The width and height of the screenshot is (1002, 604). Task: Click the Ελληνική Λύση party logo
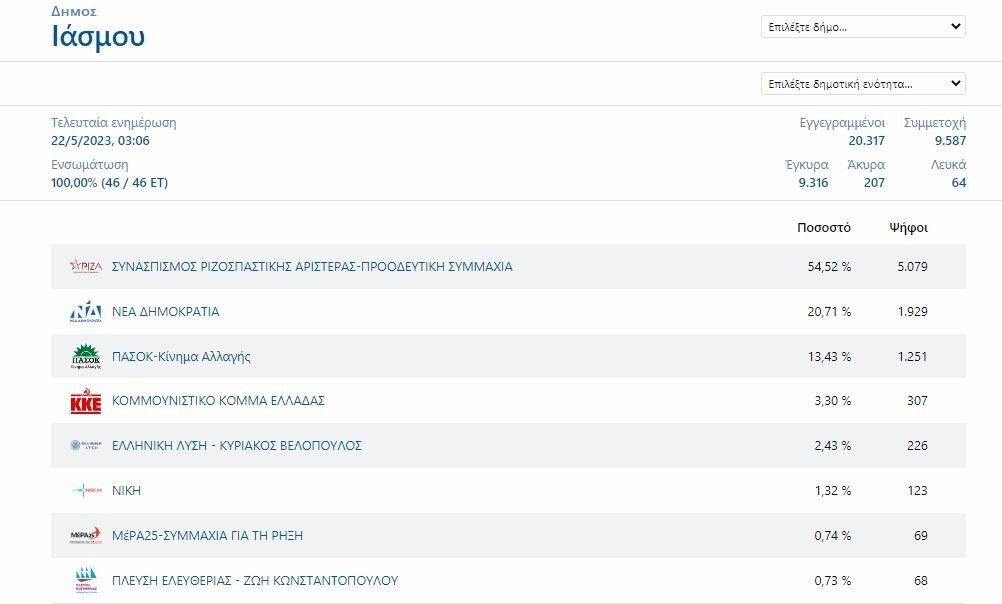[x=86, y=445]
